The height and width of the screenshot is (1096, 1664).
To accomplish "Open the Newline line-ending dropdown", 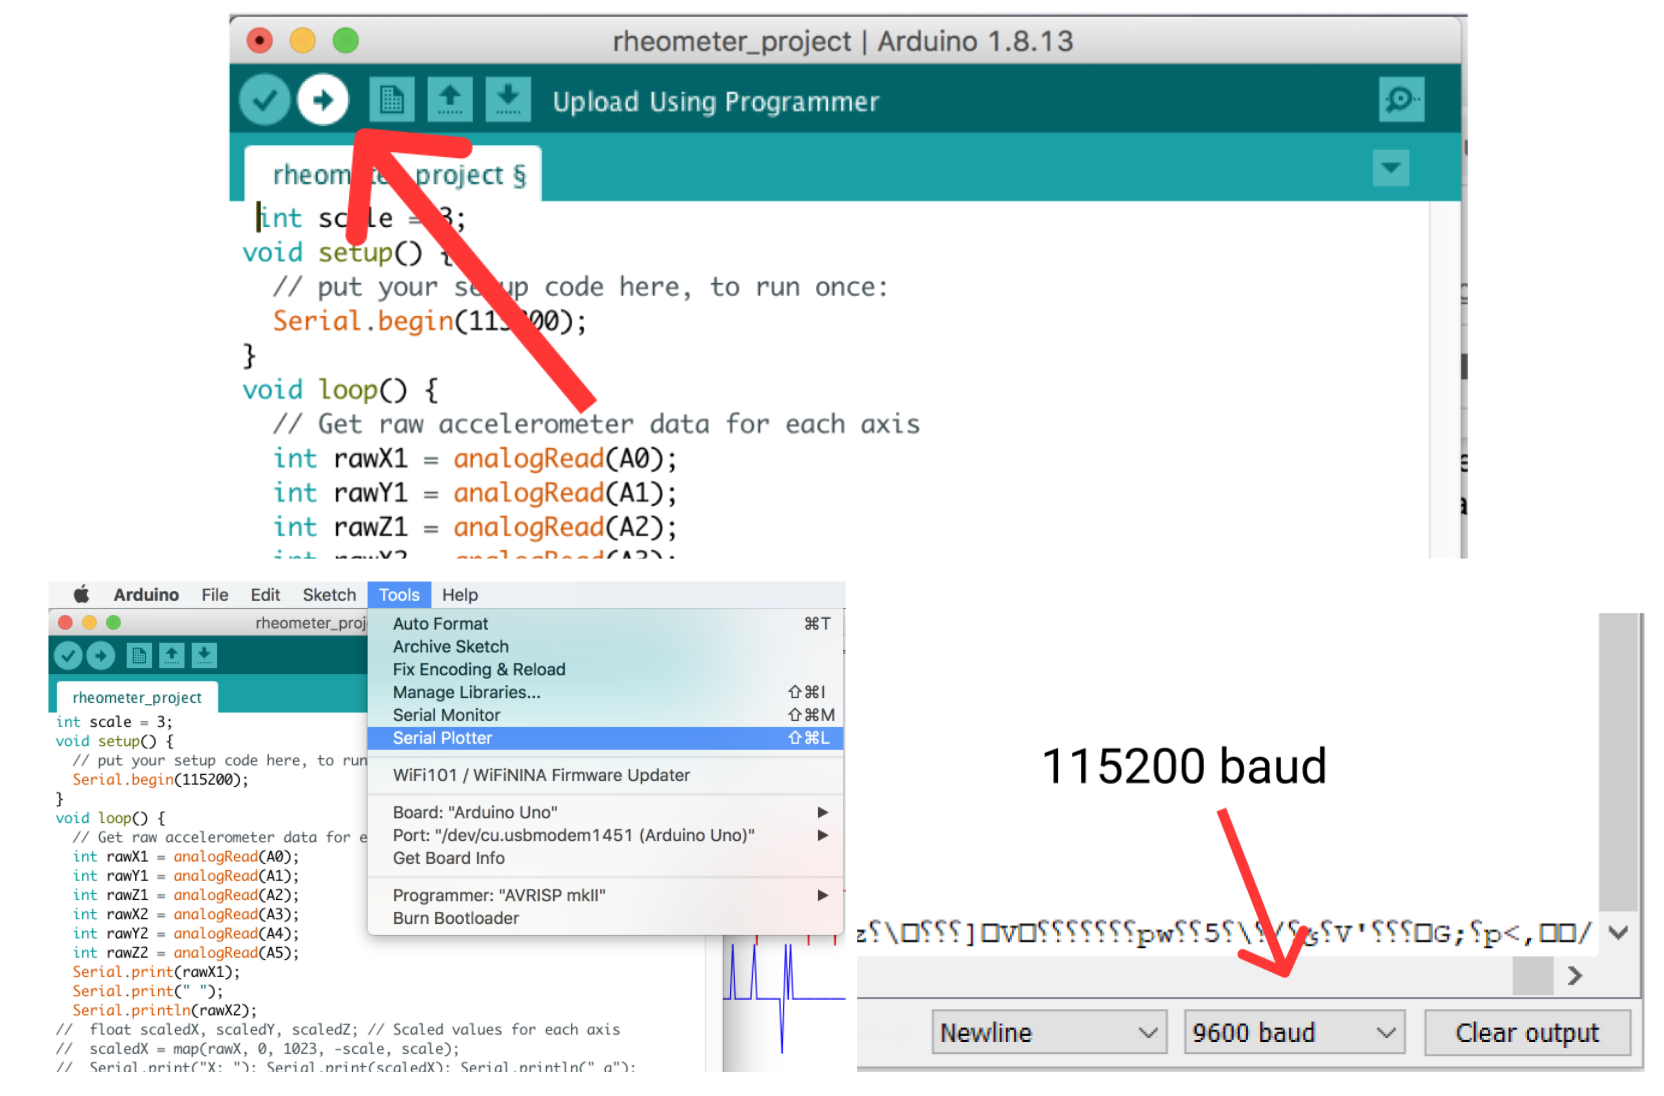I will click(1049, 1032).
